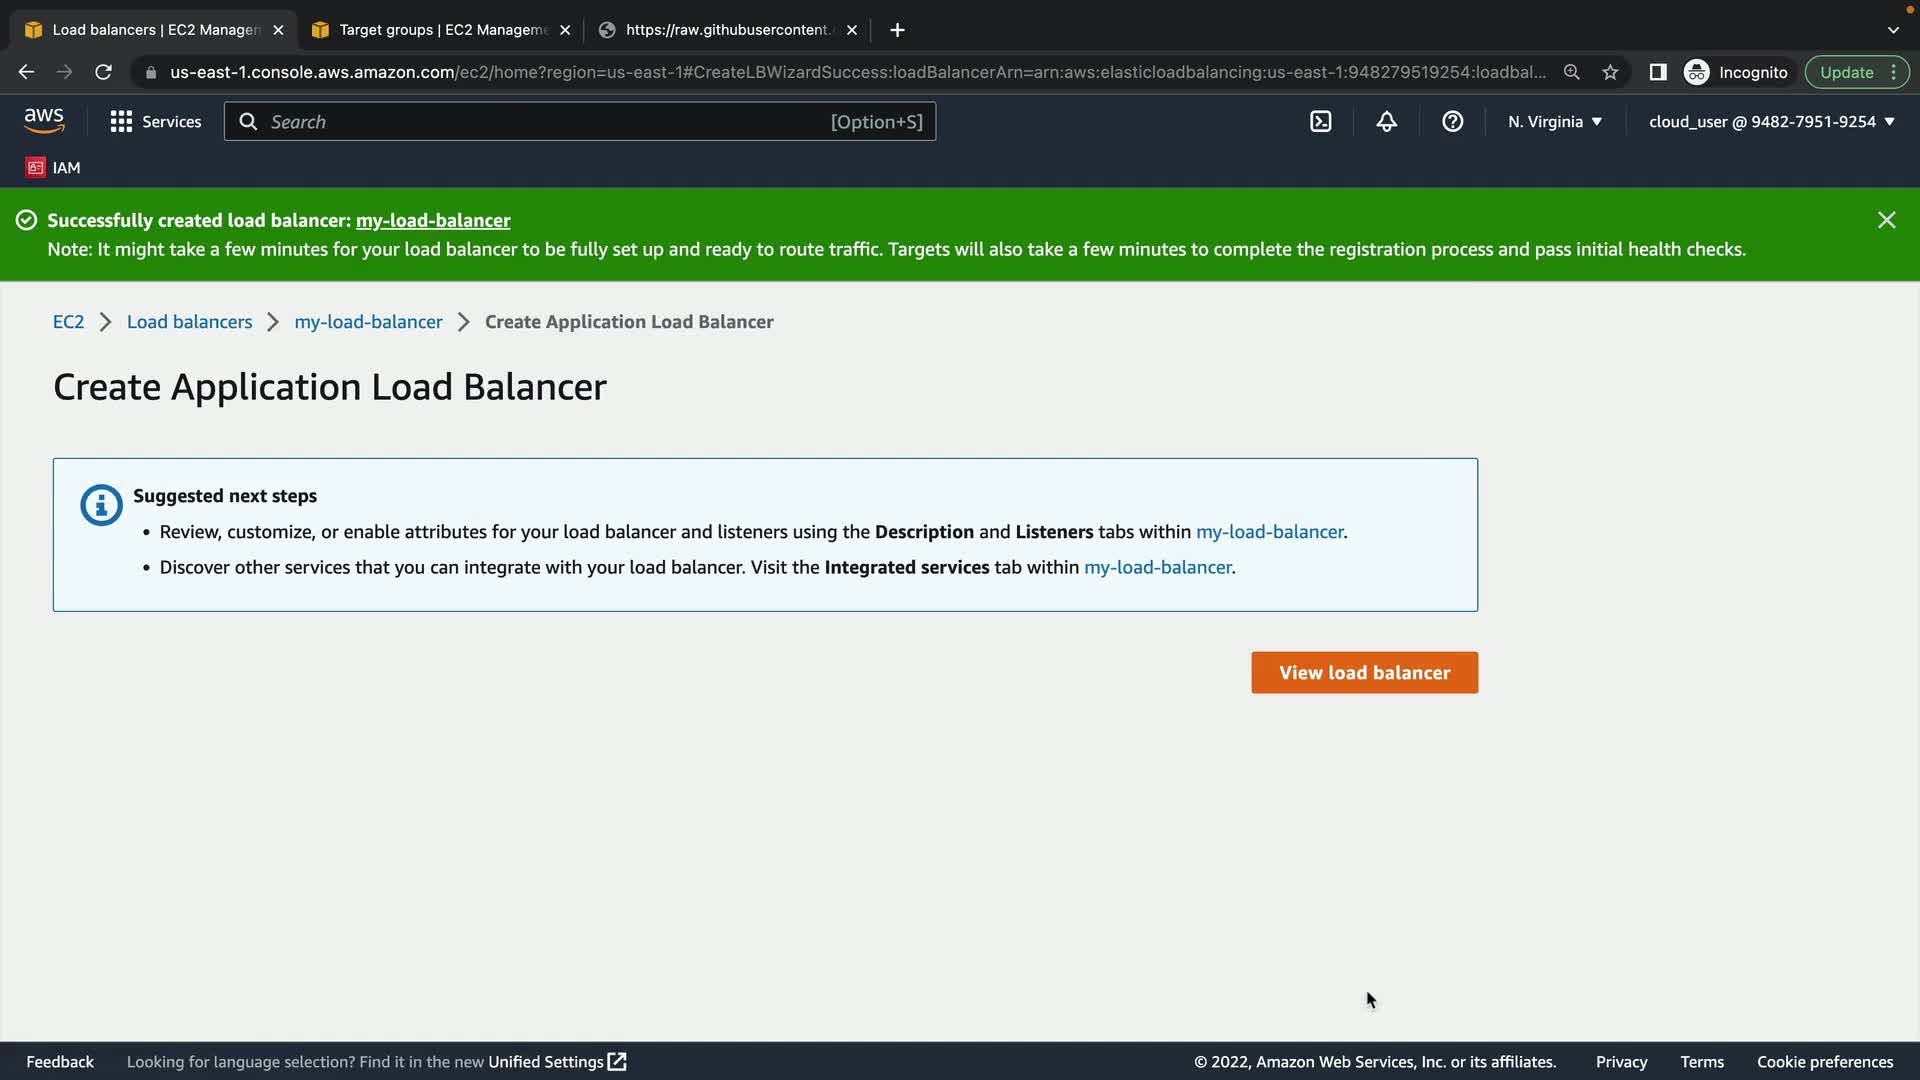Click the AWS logo home icon
Viewport: 1920px width, 1080px height.
pyautogui.click(x=44, y=121)
